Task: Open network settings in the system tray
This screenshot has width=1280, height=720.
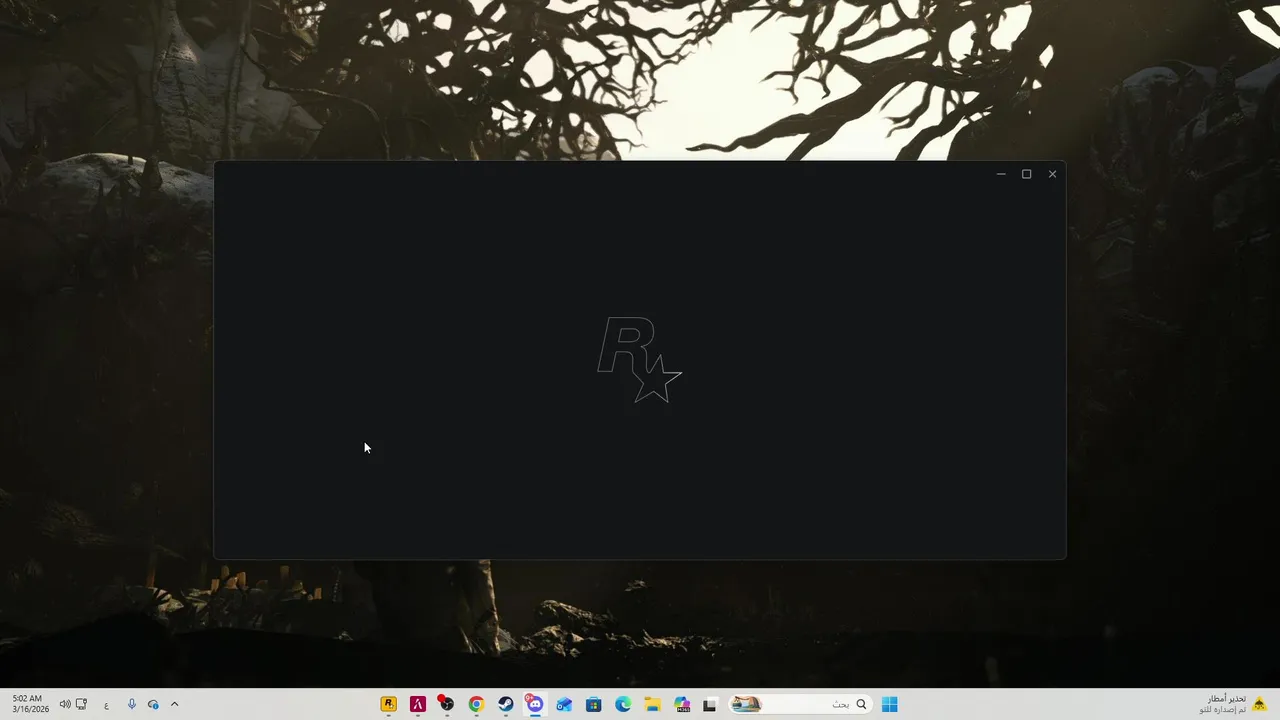Action: click(82, 704)
